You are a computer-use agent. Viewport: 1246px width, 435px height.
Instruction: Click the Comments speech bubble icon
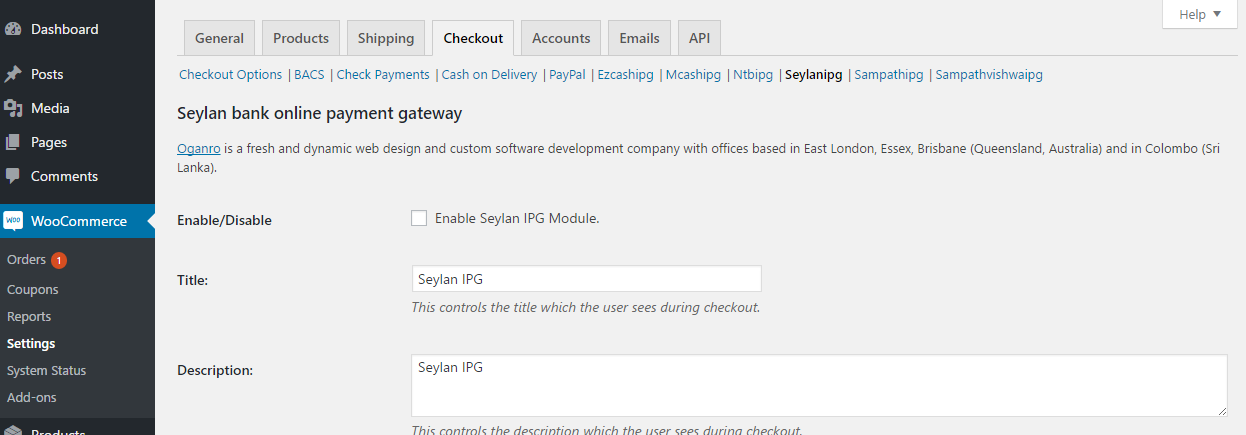(13, 176)
